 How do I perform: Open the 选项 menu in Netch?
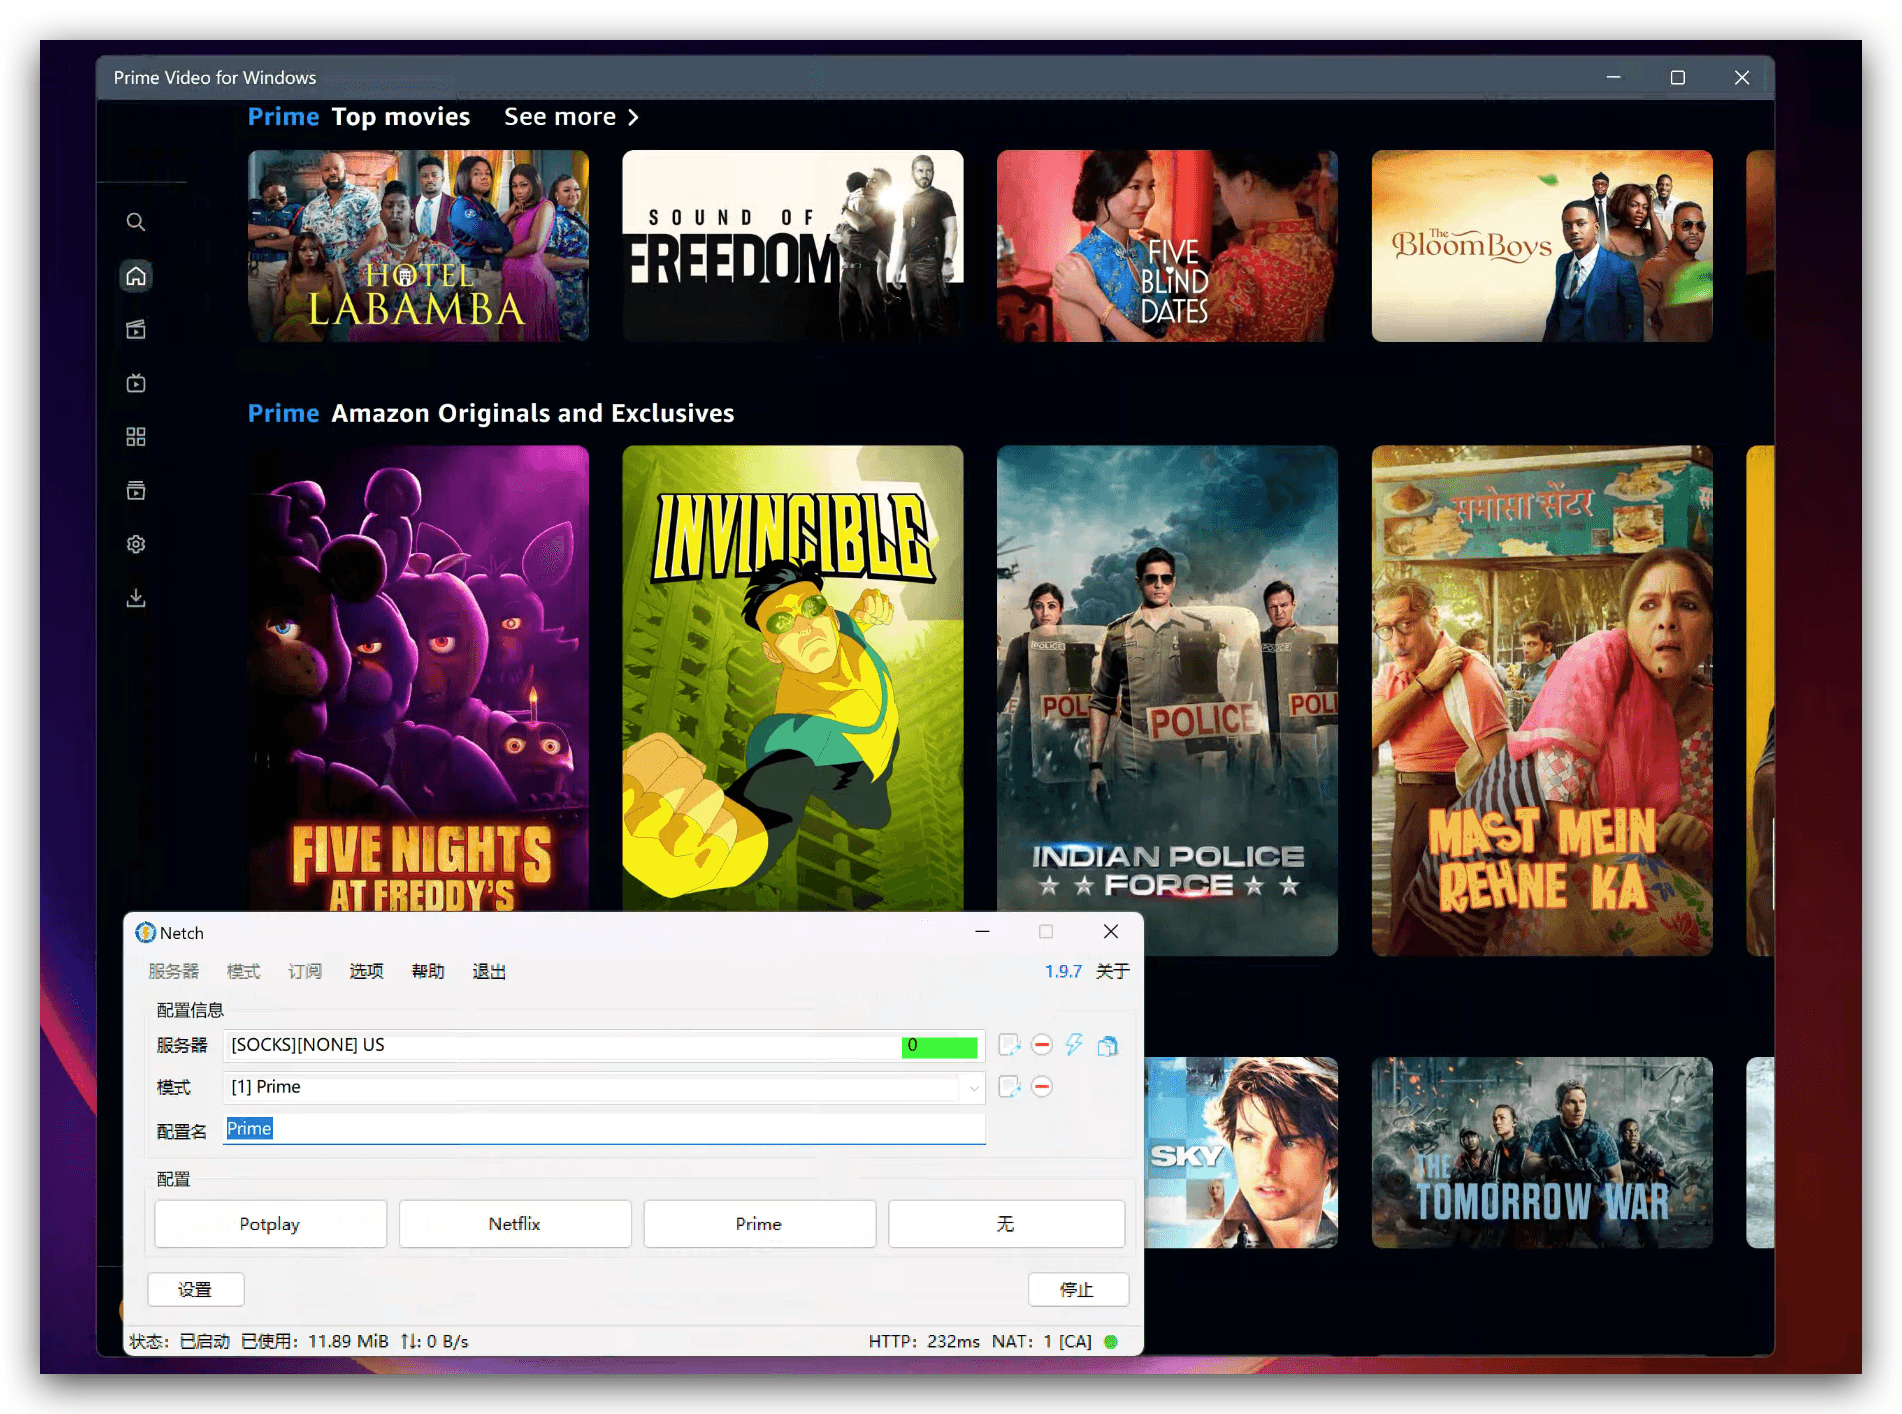366,971
